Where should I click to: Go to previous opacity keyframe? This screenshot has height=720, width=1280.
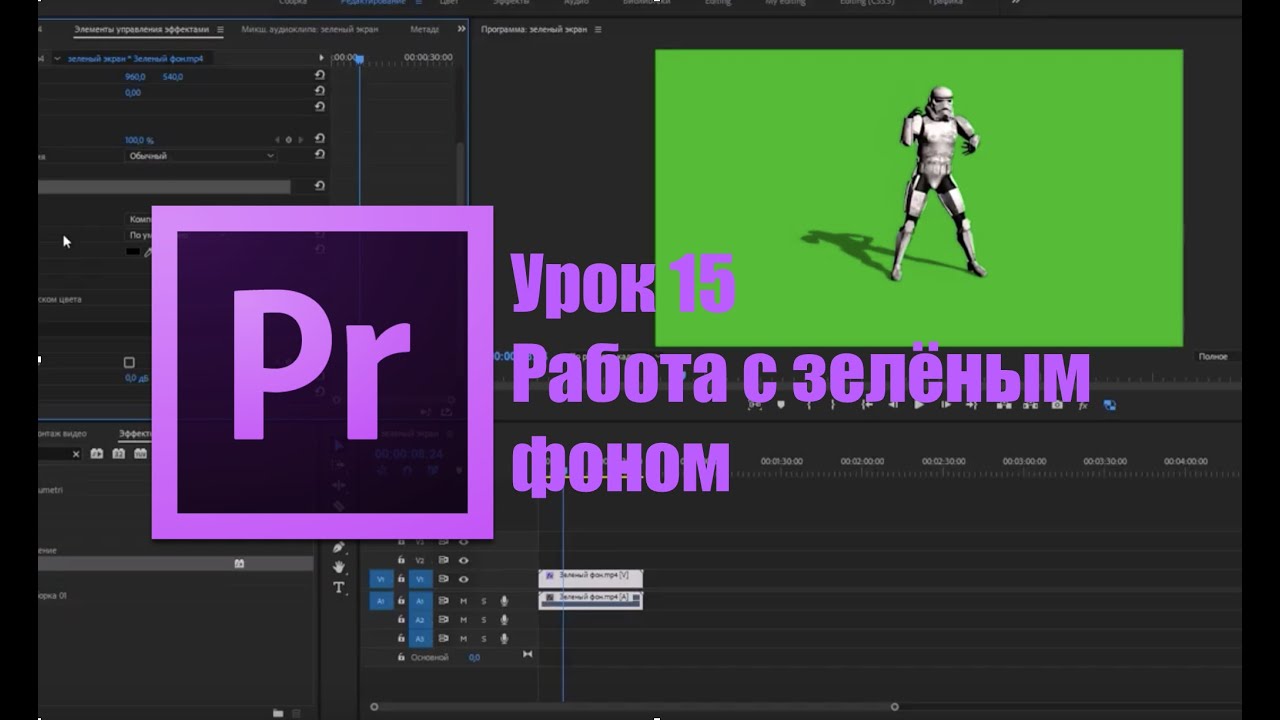pos(278,140)
